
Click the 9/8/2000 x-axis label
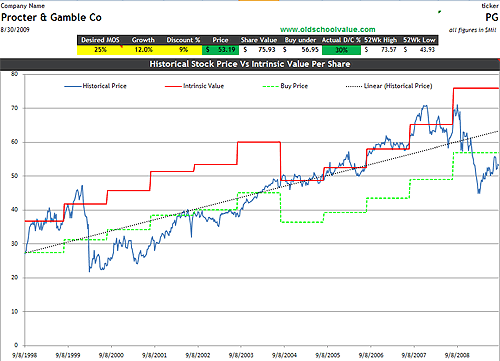point(111,355)
